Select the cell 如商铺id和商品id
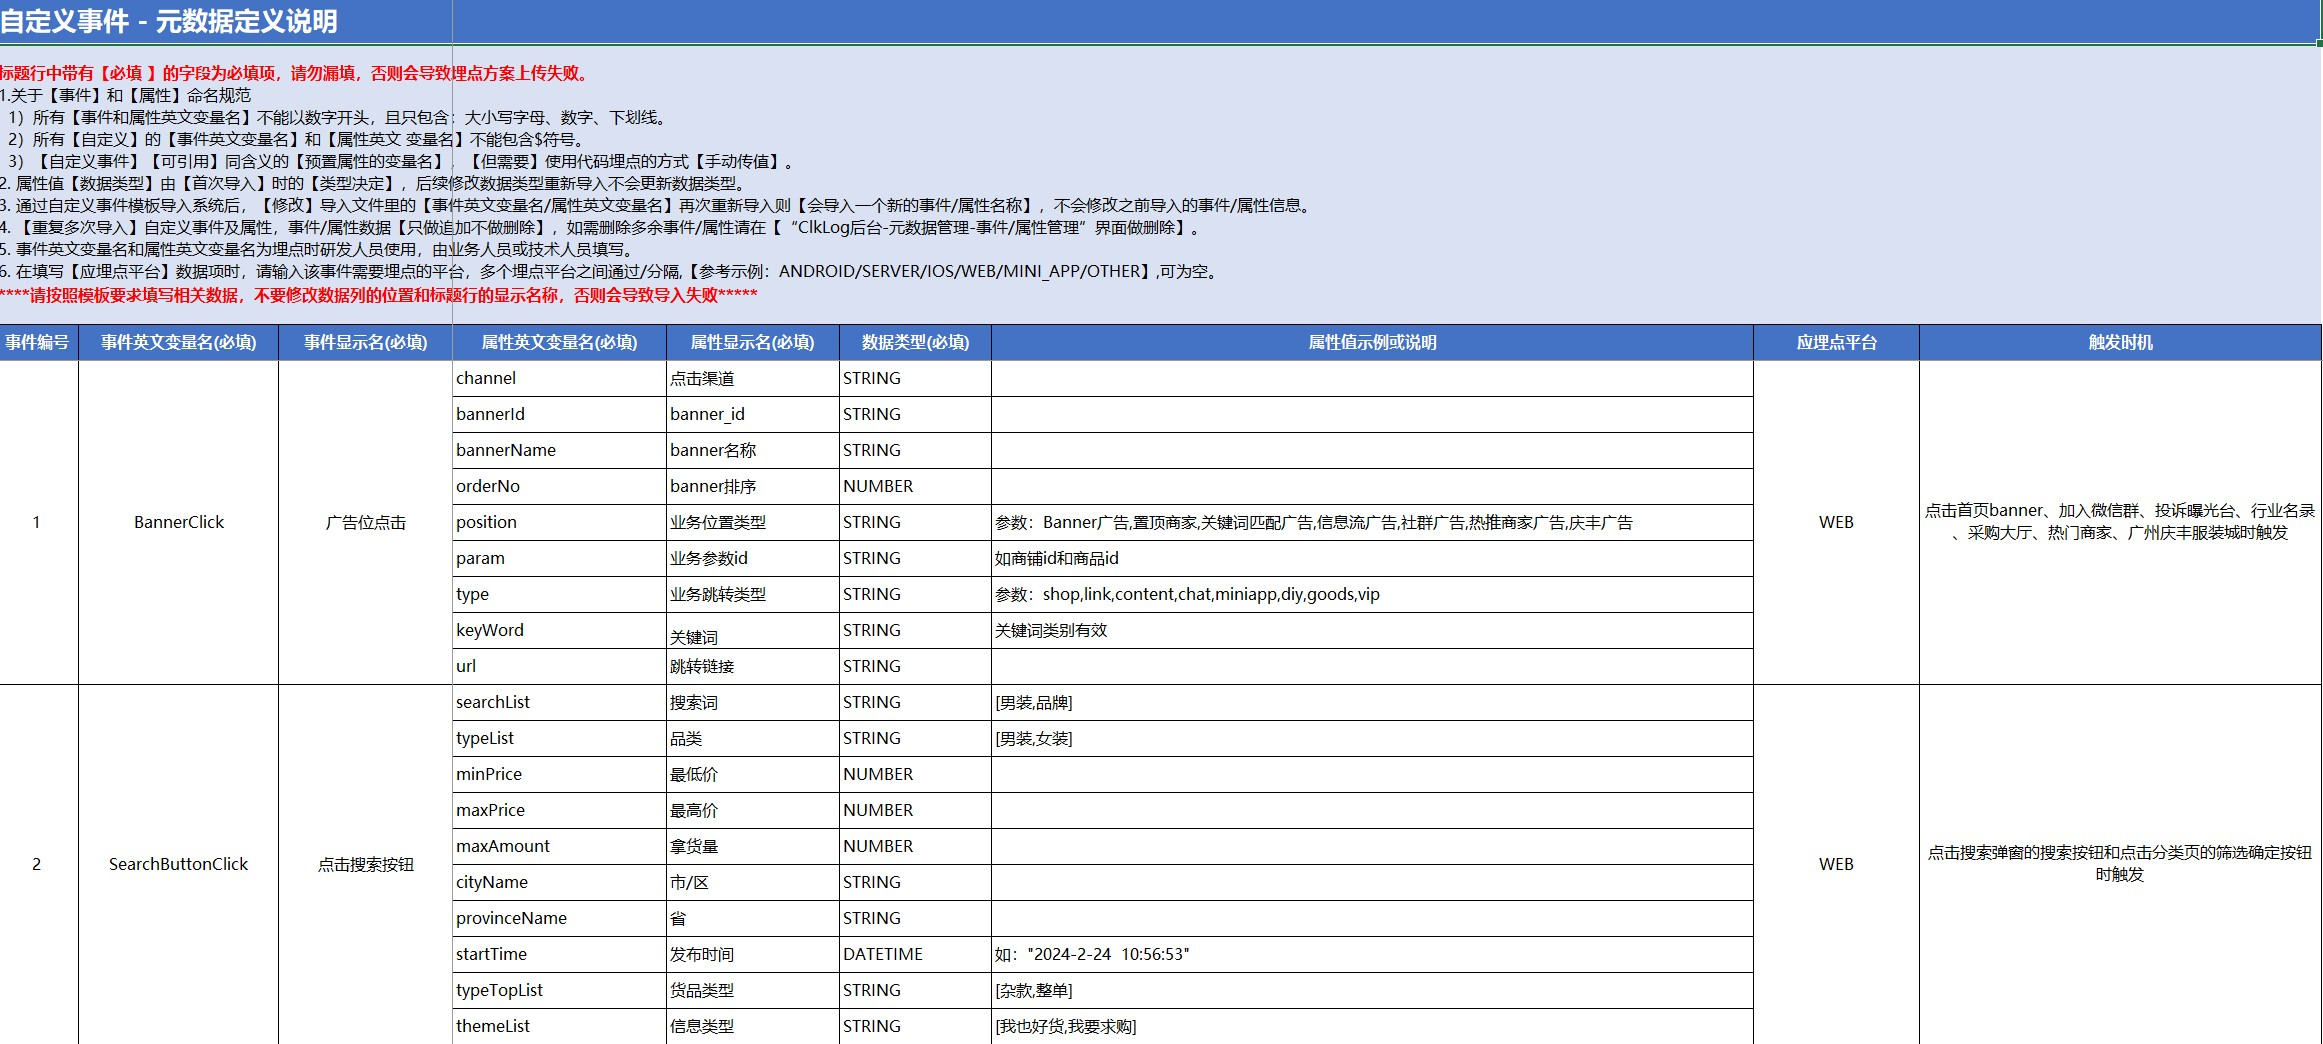The image size is (2323, 1044). click(1372, 558)
